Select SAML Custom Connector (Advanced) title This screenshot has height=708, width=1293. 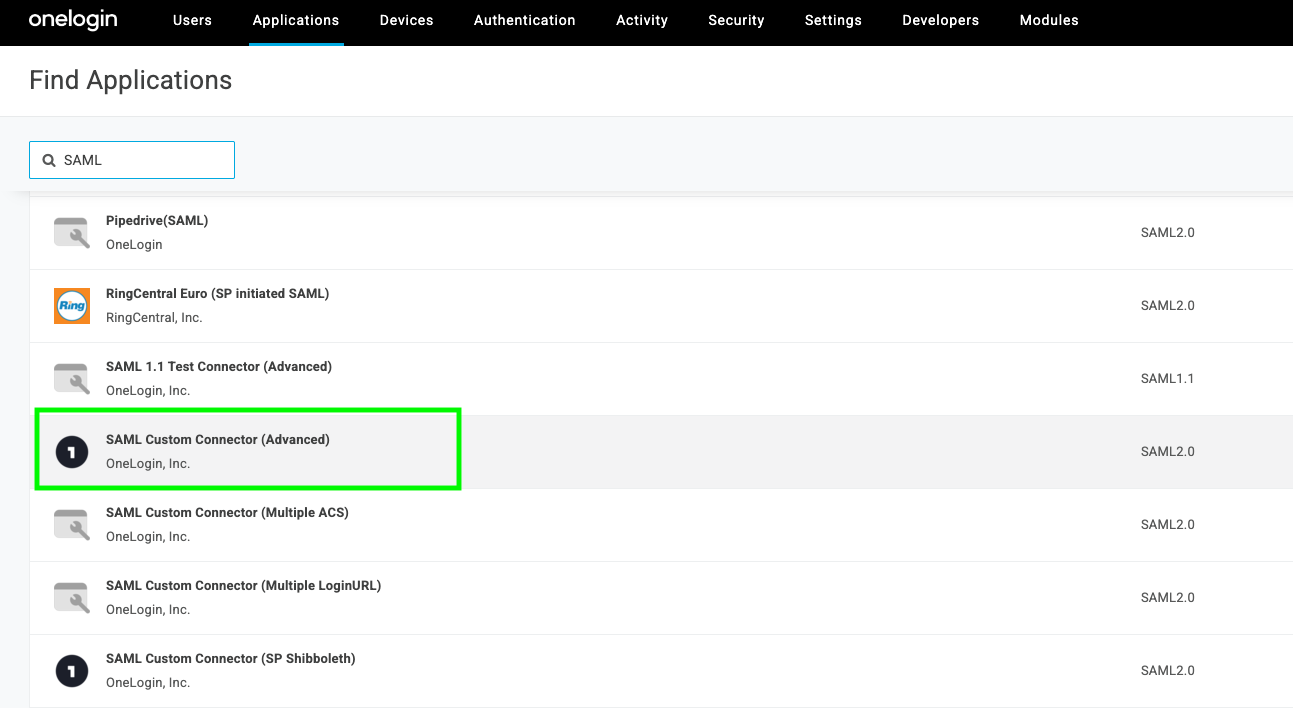coord(218,440)
